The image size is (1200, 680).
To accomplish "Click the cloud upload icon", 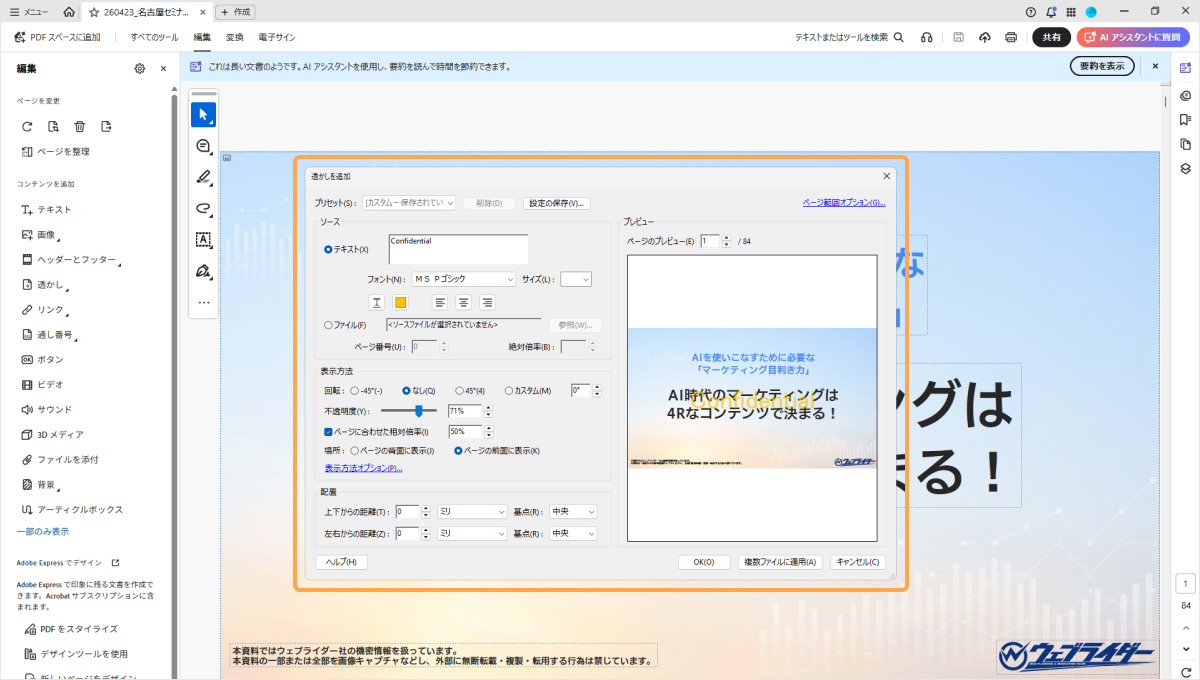I will point(985,37).
